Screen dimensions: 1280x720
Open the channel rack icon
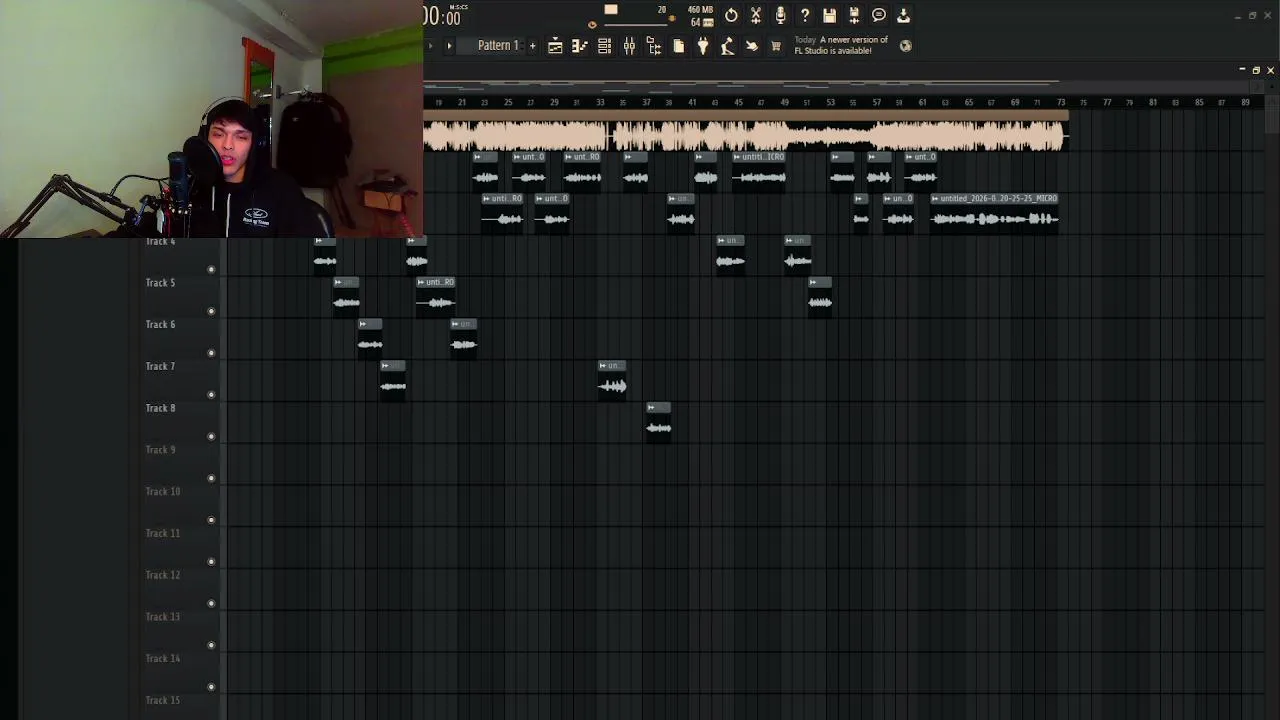(604, 46)
